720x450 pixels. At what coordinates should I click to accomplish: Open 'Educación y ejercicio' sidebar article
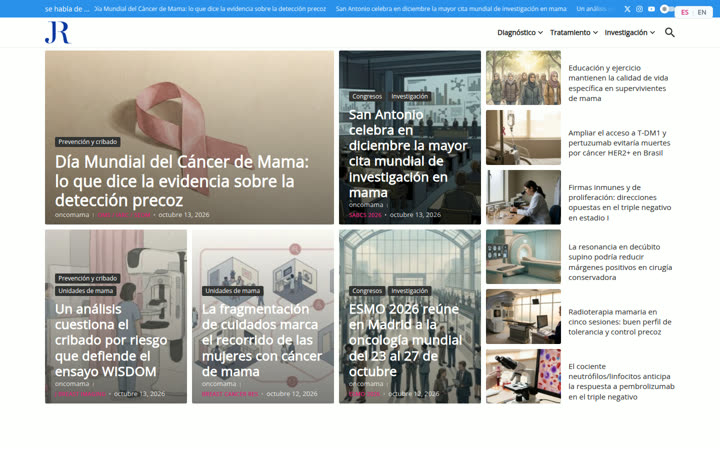pyautogui.click(x=618, y=83)
